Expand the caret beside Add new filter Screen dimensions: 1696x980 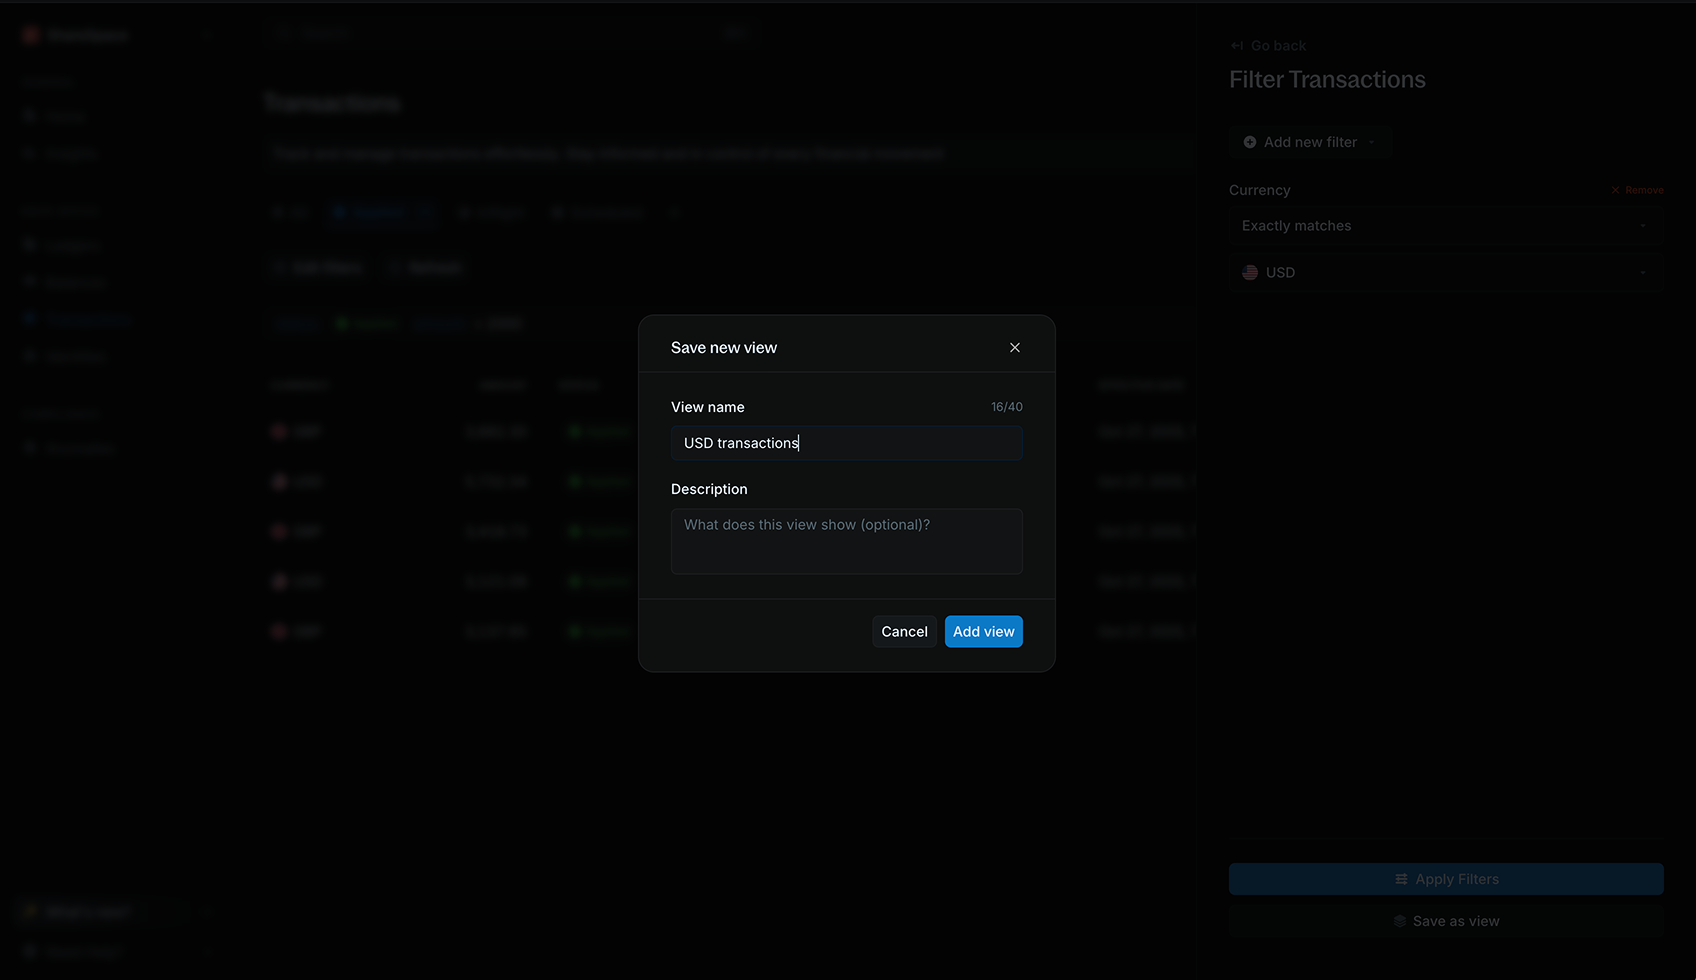(1374, 142)
